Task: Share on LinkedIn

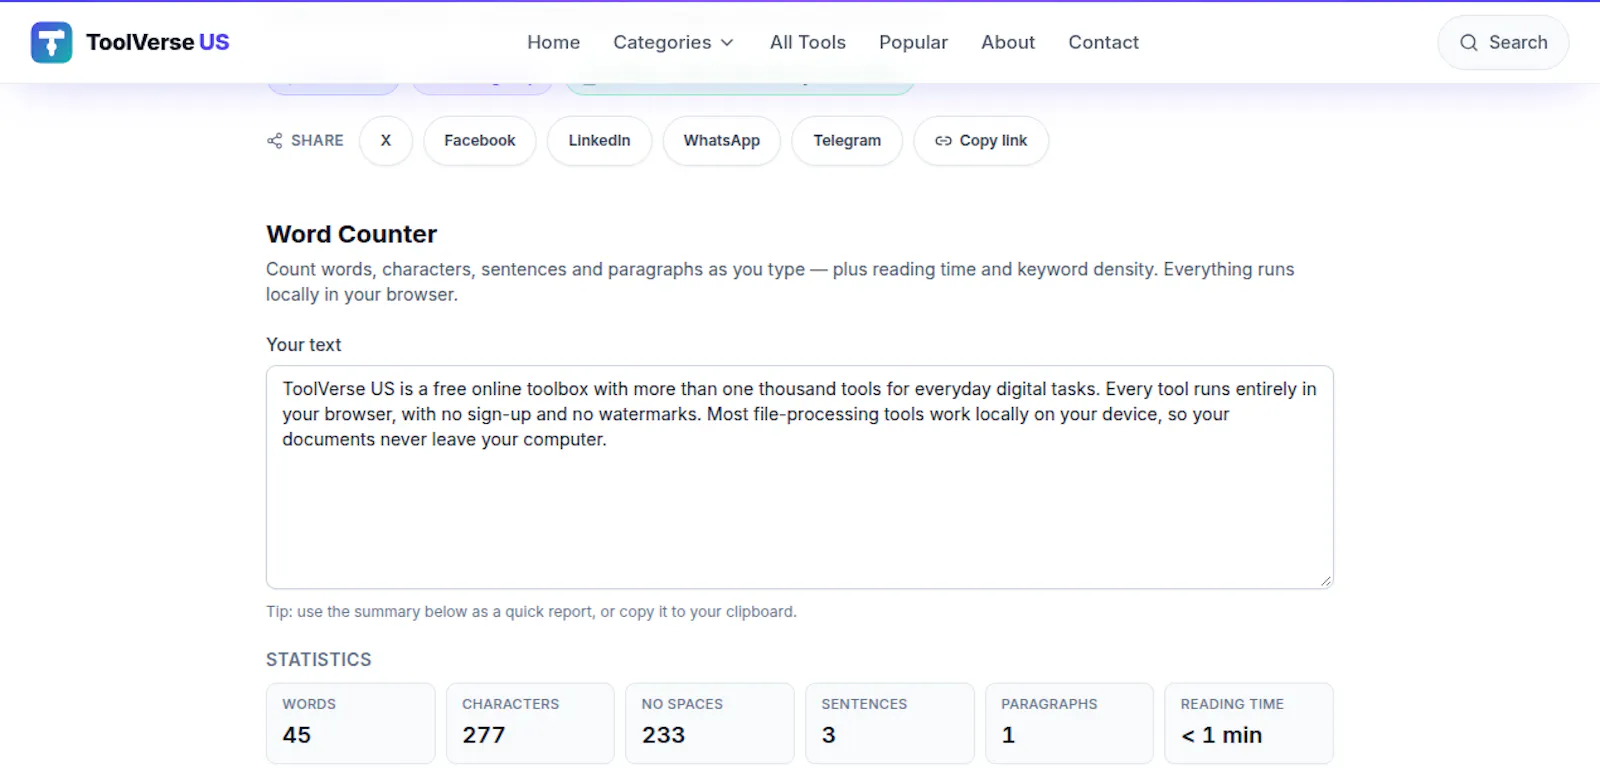Action: pyautogui.click(x=599, y=141)
